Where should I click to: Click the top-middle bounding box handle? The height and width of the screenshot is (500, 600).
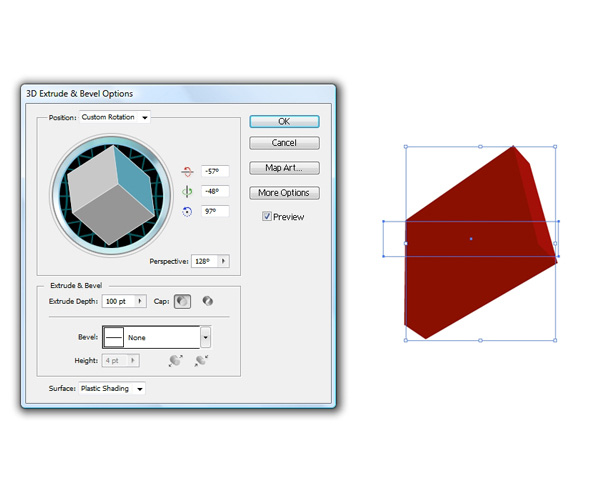click(x=480, y=147)
